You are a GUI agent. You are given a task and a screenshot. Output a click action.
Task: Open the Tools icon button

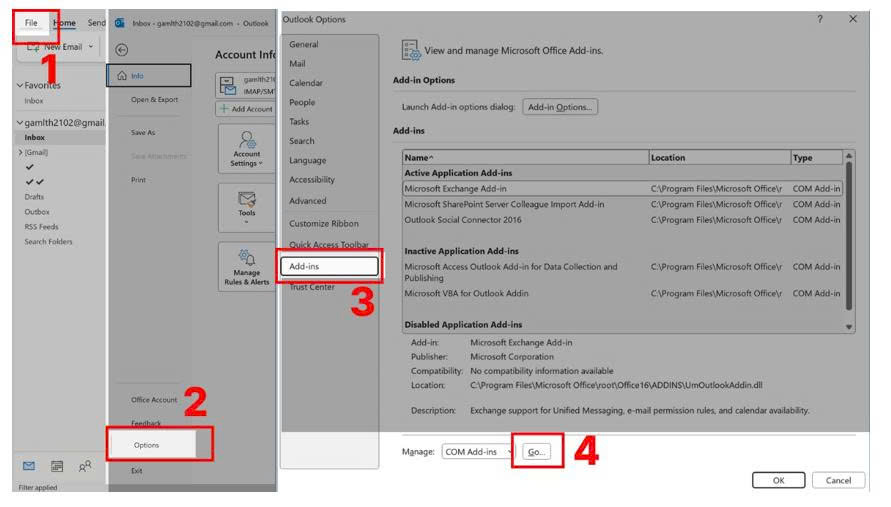(x=247, y=207)
